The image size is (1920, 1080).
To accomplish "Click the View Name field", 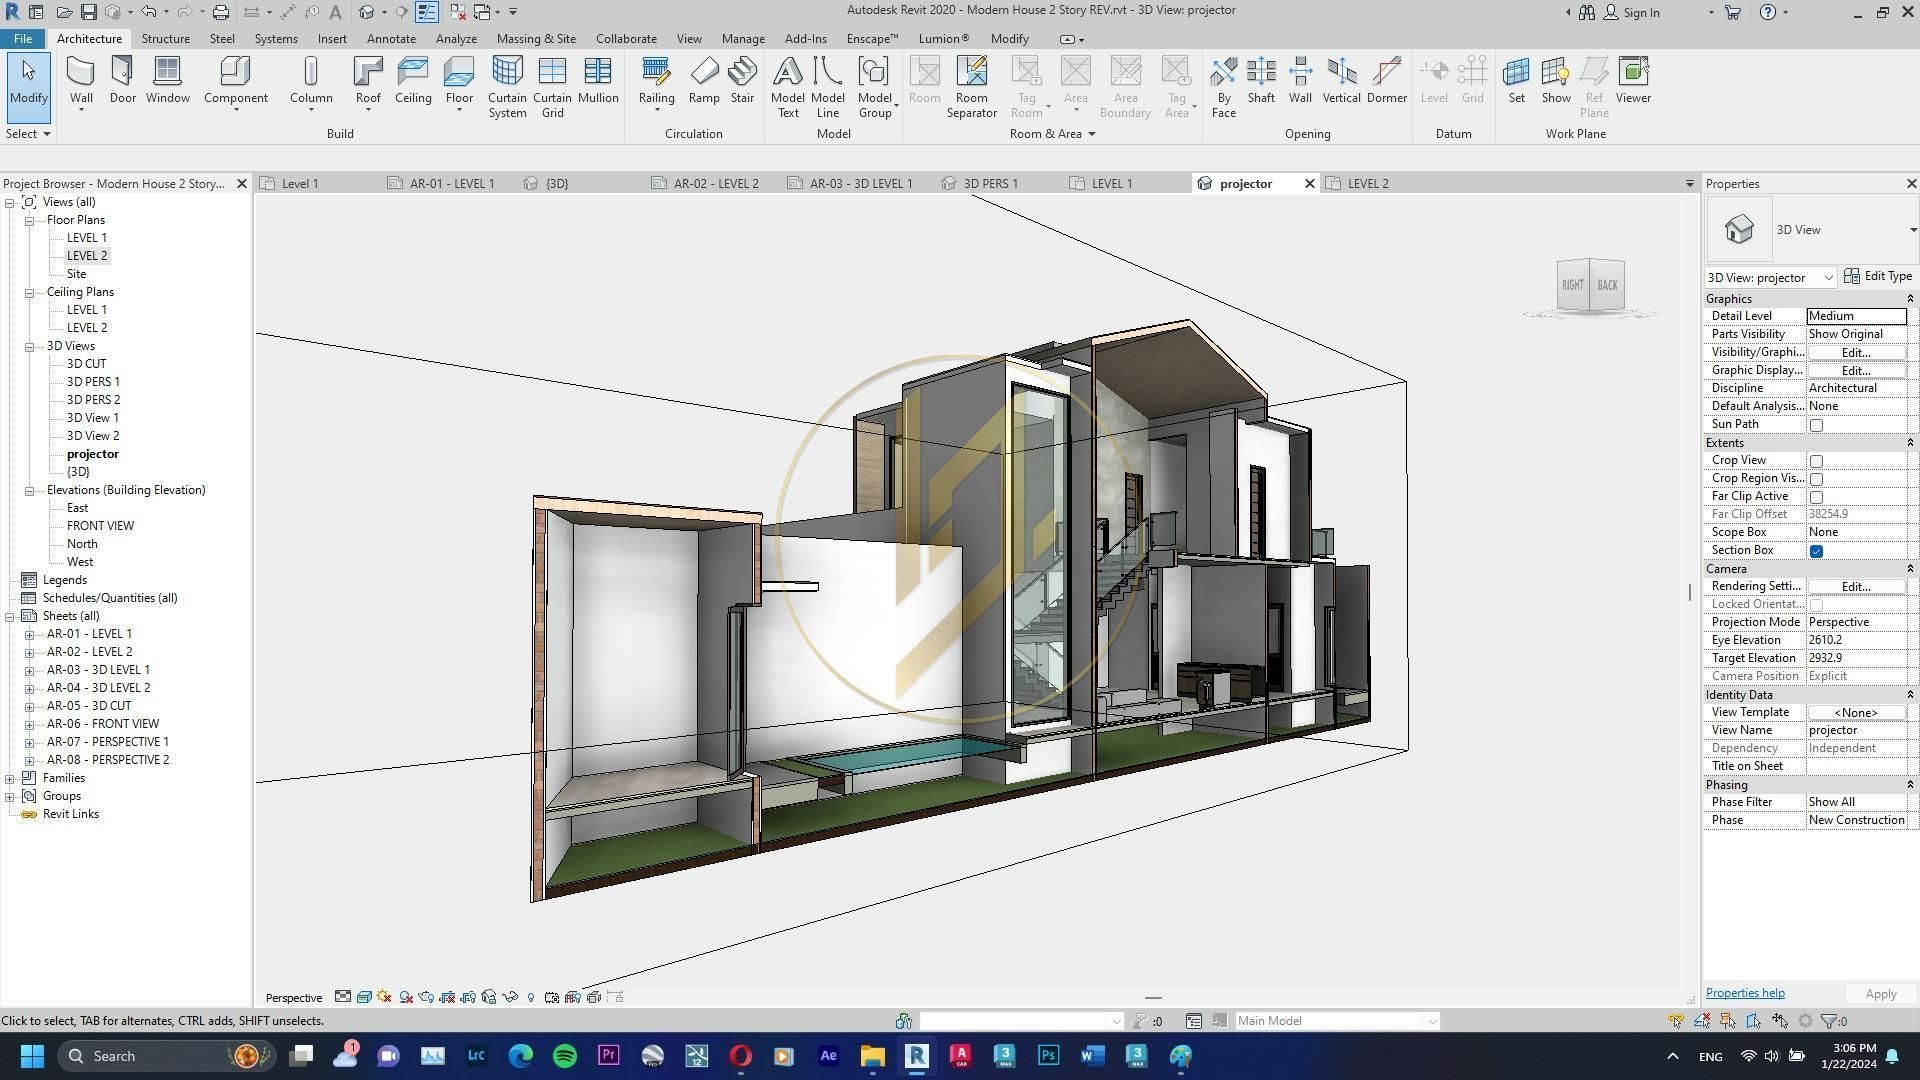I will (x=1856, y=731).
